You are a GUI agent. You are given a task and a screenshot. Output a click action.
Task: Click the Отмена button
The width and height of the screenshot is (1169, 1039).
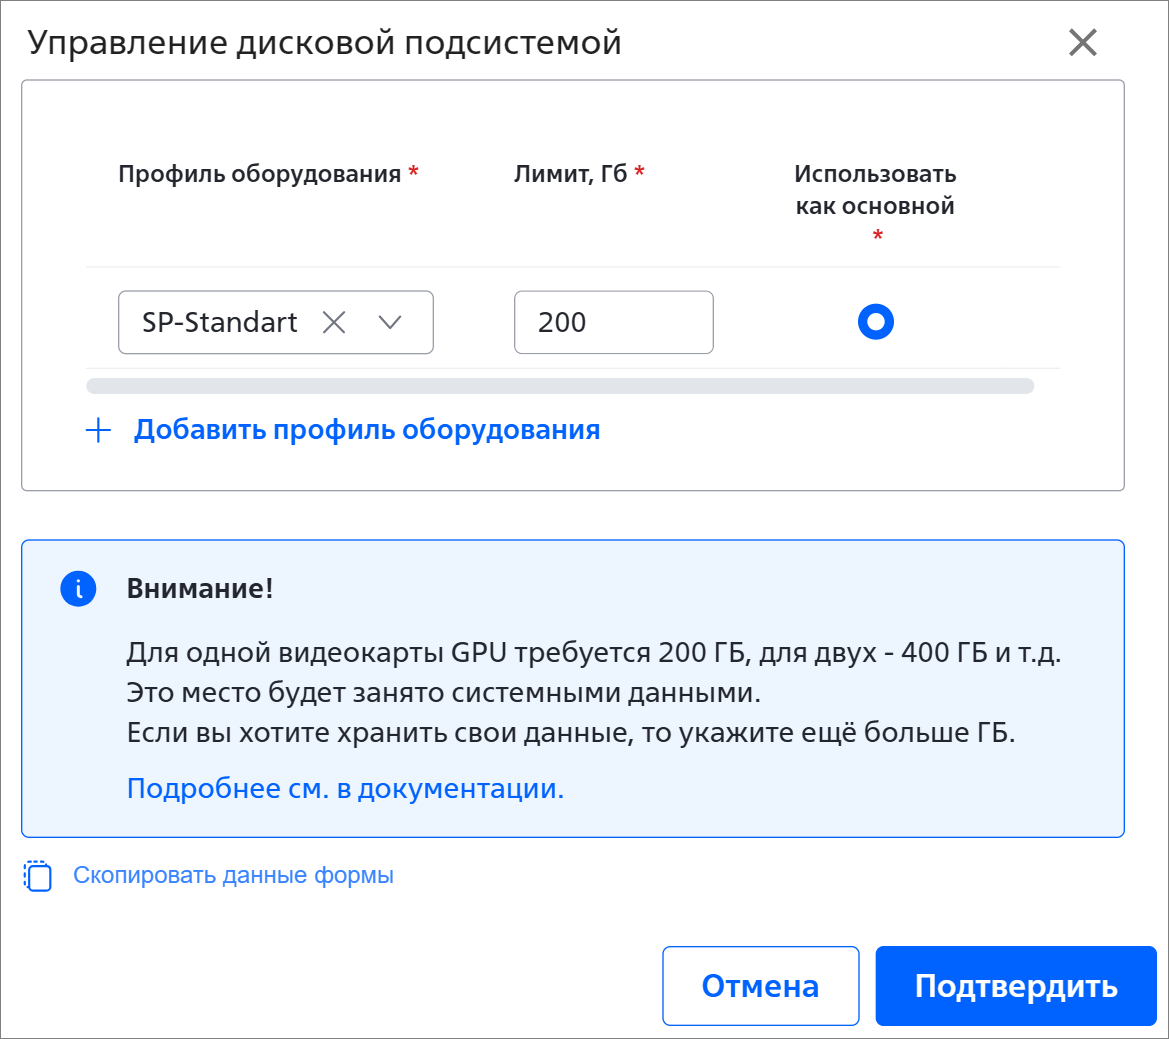760,985
